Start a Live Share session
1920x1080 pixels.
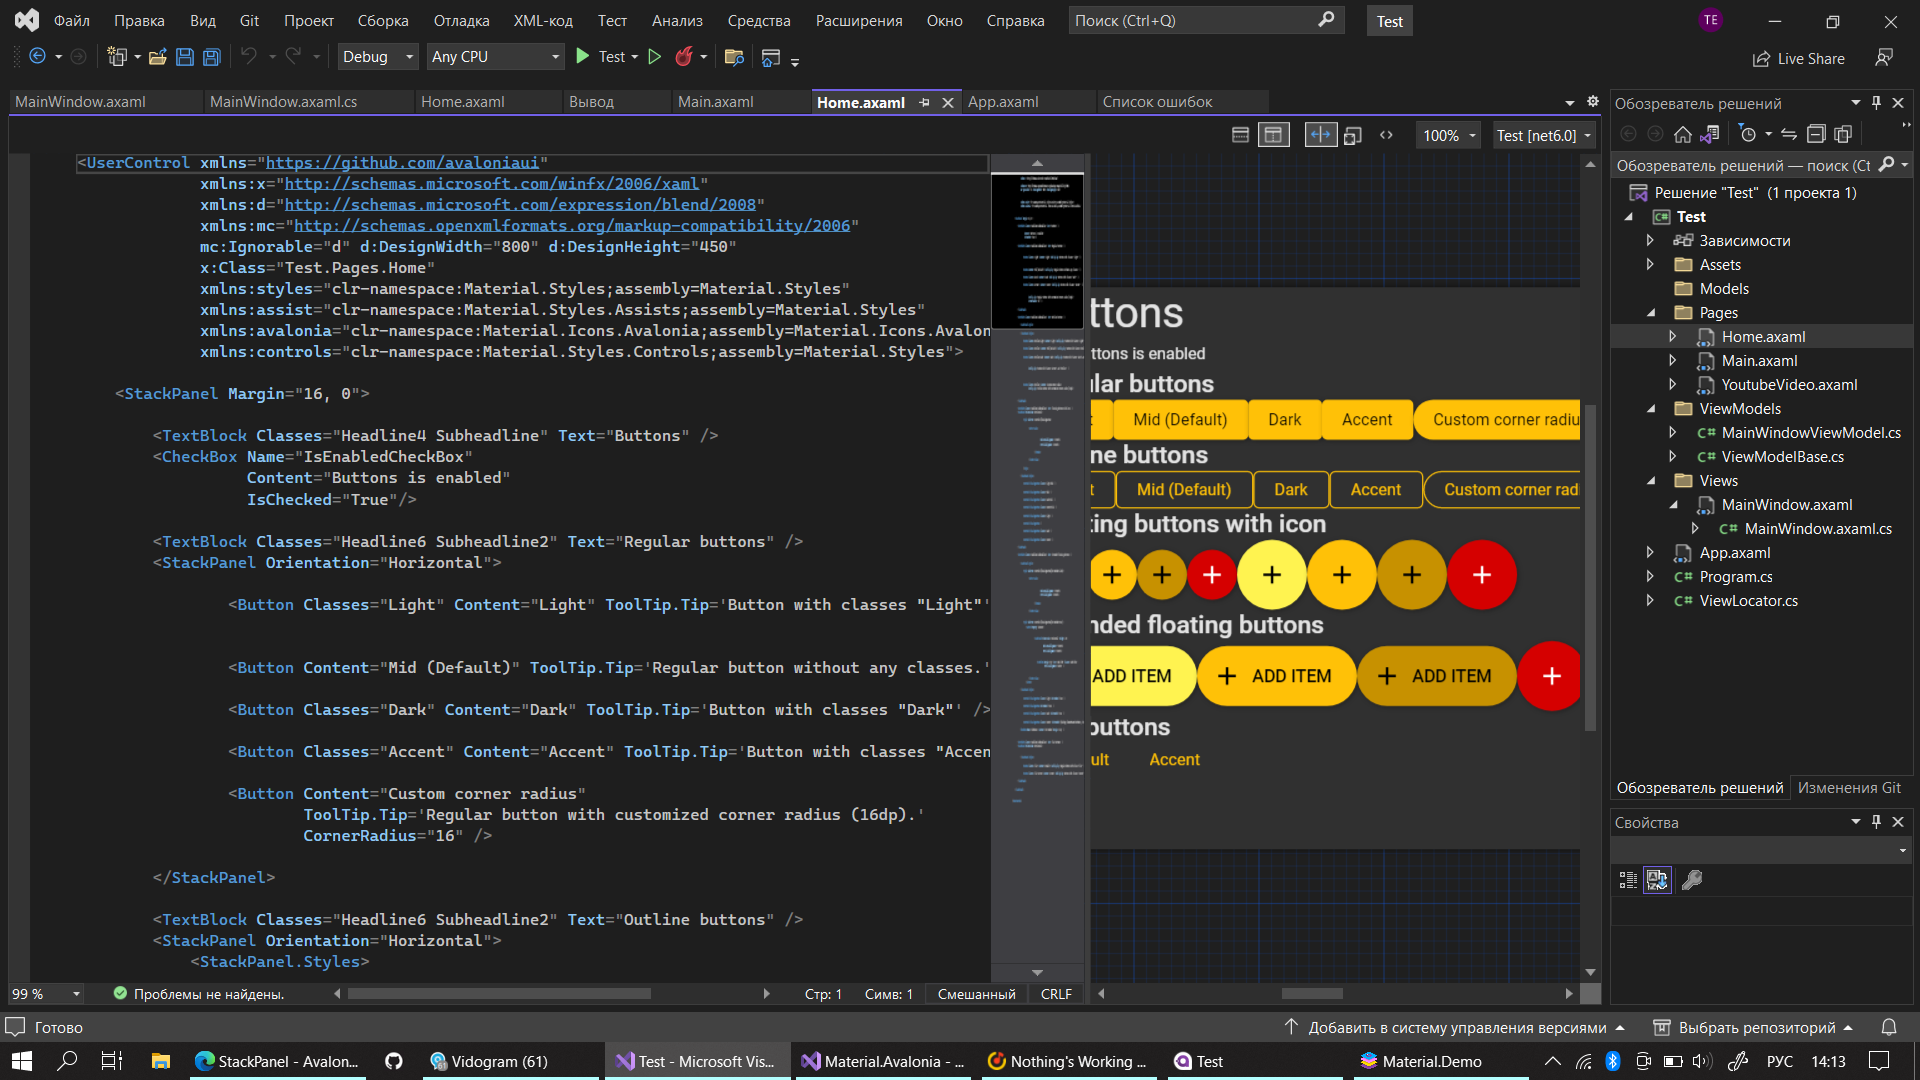tap(1798, 58)
